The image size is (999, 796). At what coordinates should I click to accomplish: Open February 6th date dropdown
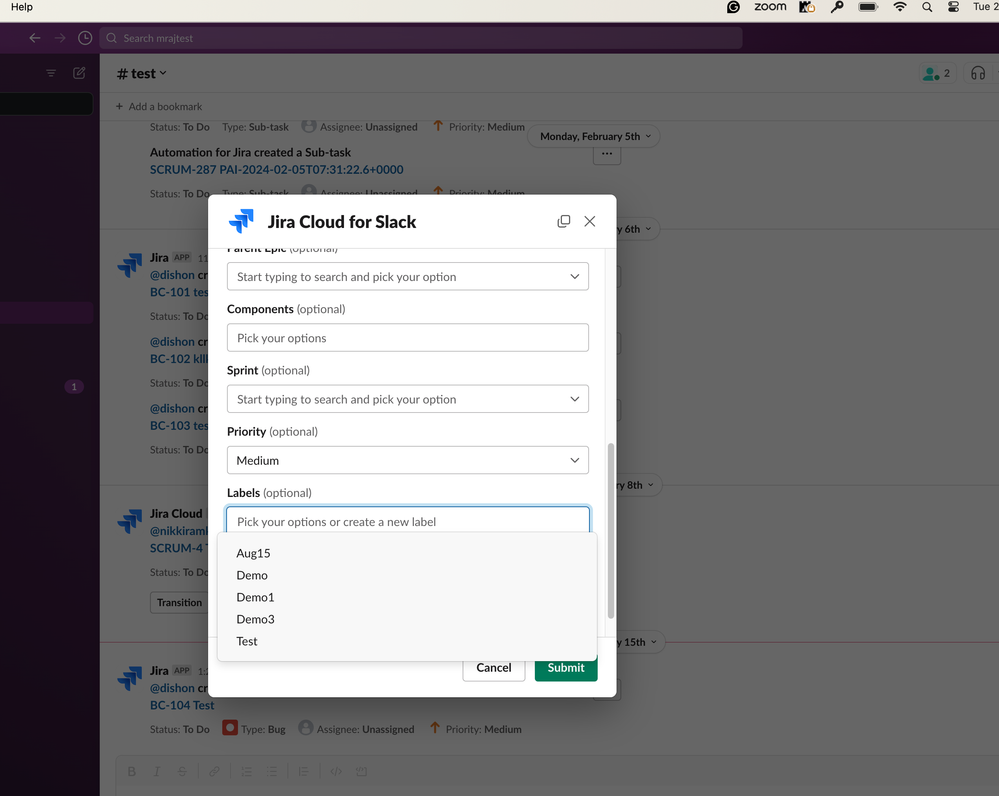(636, 229)
